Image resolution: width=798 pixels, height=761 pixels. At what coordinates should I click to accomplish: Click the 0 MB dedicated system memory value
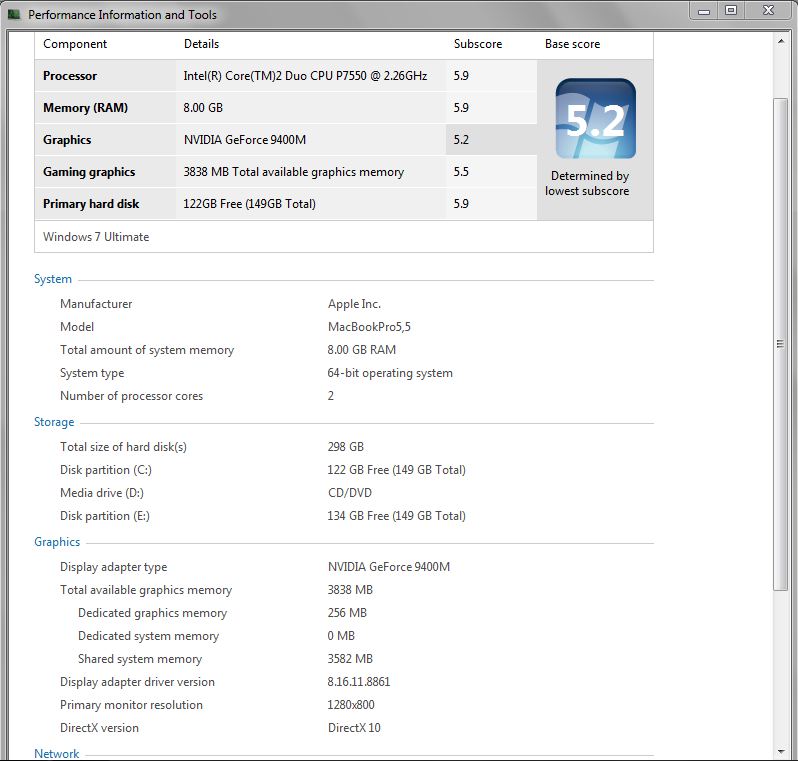click(x=341, y=636)
